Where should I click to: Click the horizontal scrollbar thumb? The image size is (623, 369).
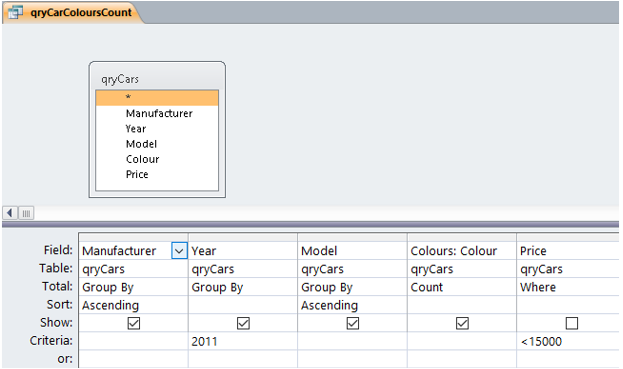coord(26,213)
